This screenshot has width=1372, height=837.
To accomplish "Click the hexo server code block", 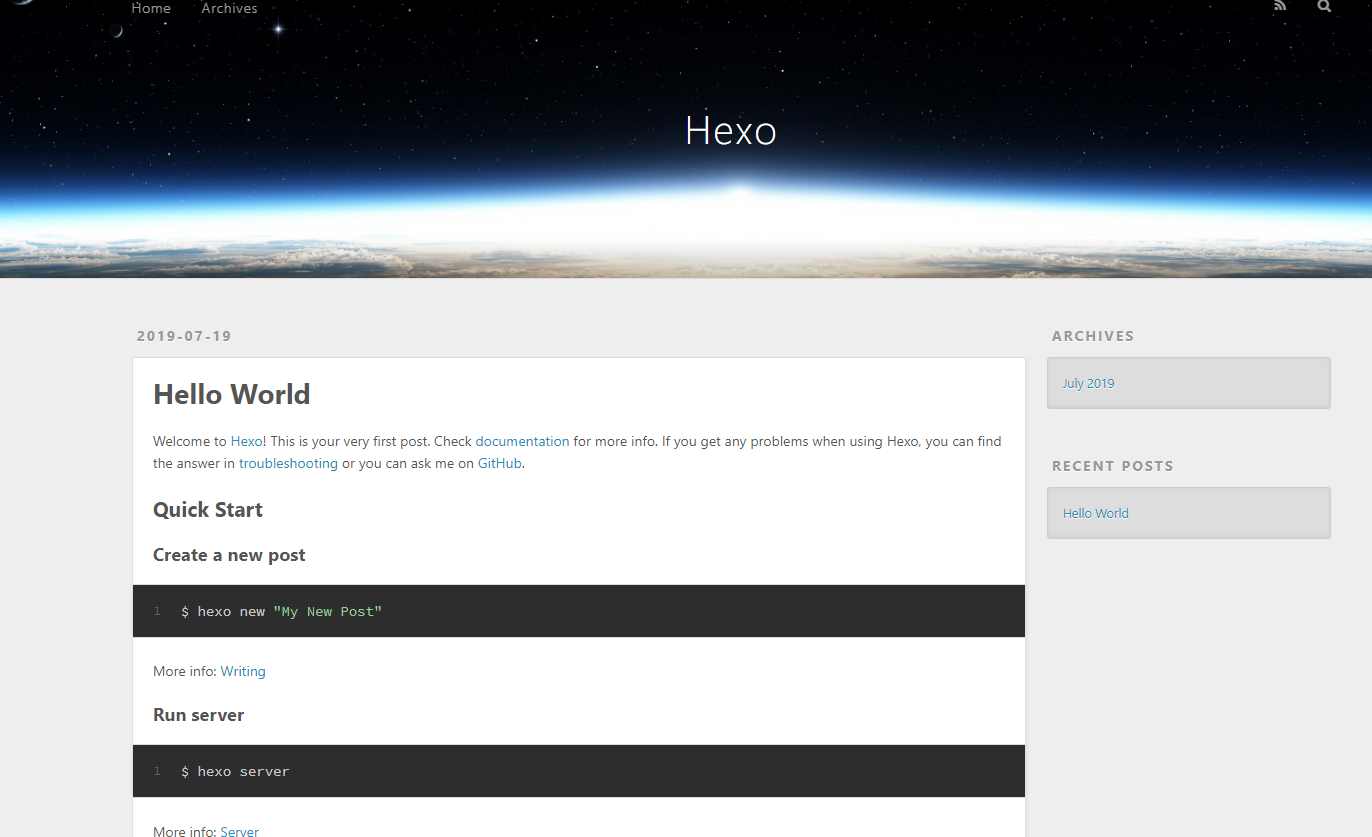I will point(578,771).
